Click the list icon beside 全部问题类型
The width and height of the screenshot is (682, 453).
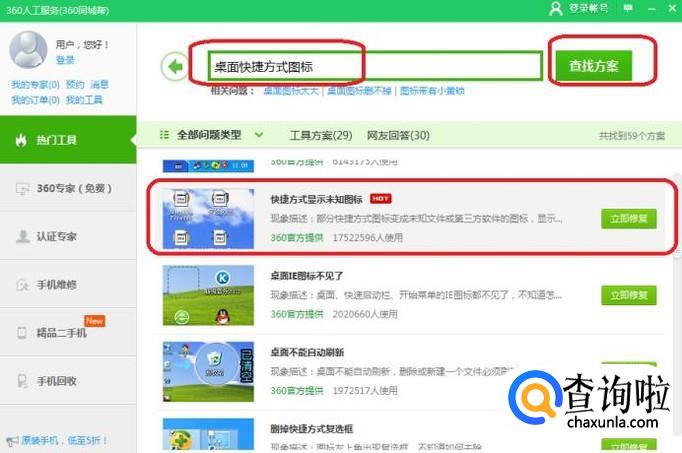pos(164,135)
